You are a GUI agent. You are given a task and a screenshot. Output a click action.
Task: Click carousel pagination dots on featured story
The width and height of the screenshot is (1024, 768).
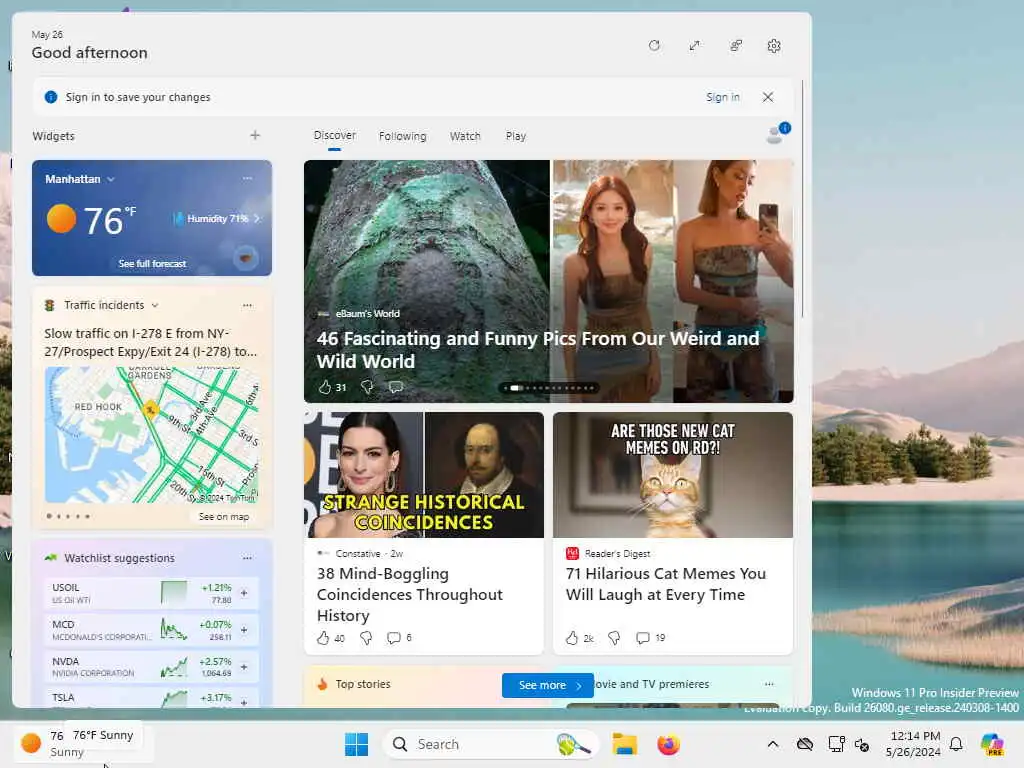point(549,388)
